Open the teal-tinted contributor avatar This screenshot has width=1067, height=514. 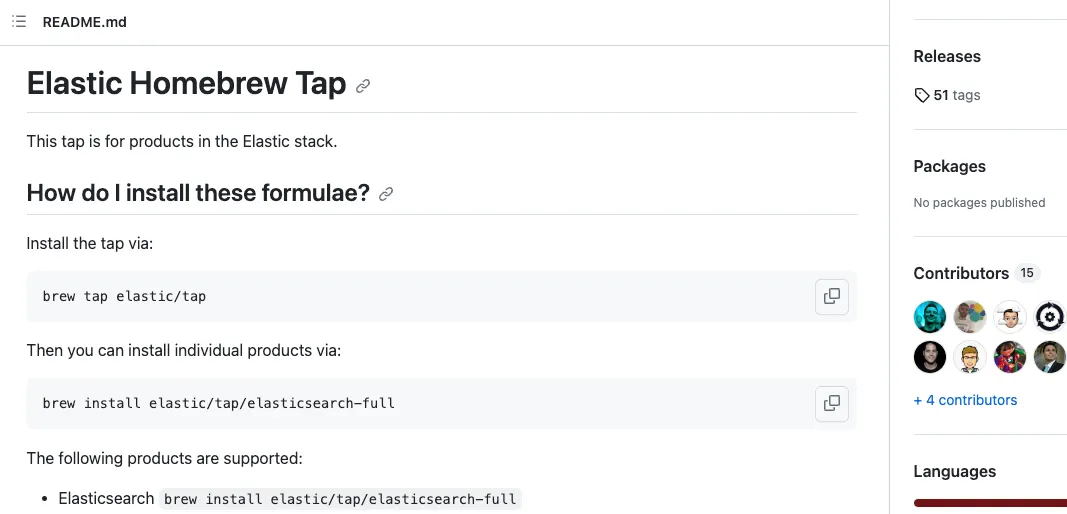(930, 317)
